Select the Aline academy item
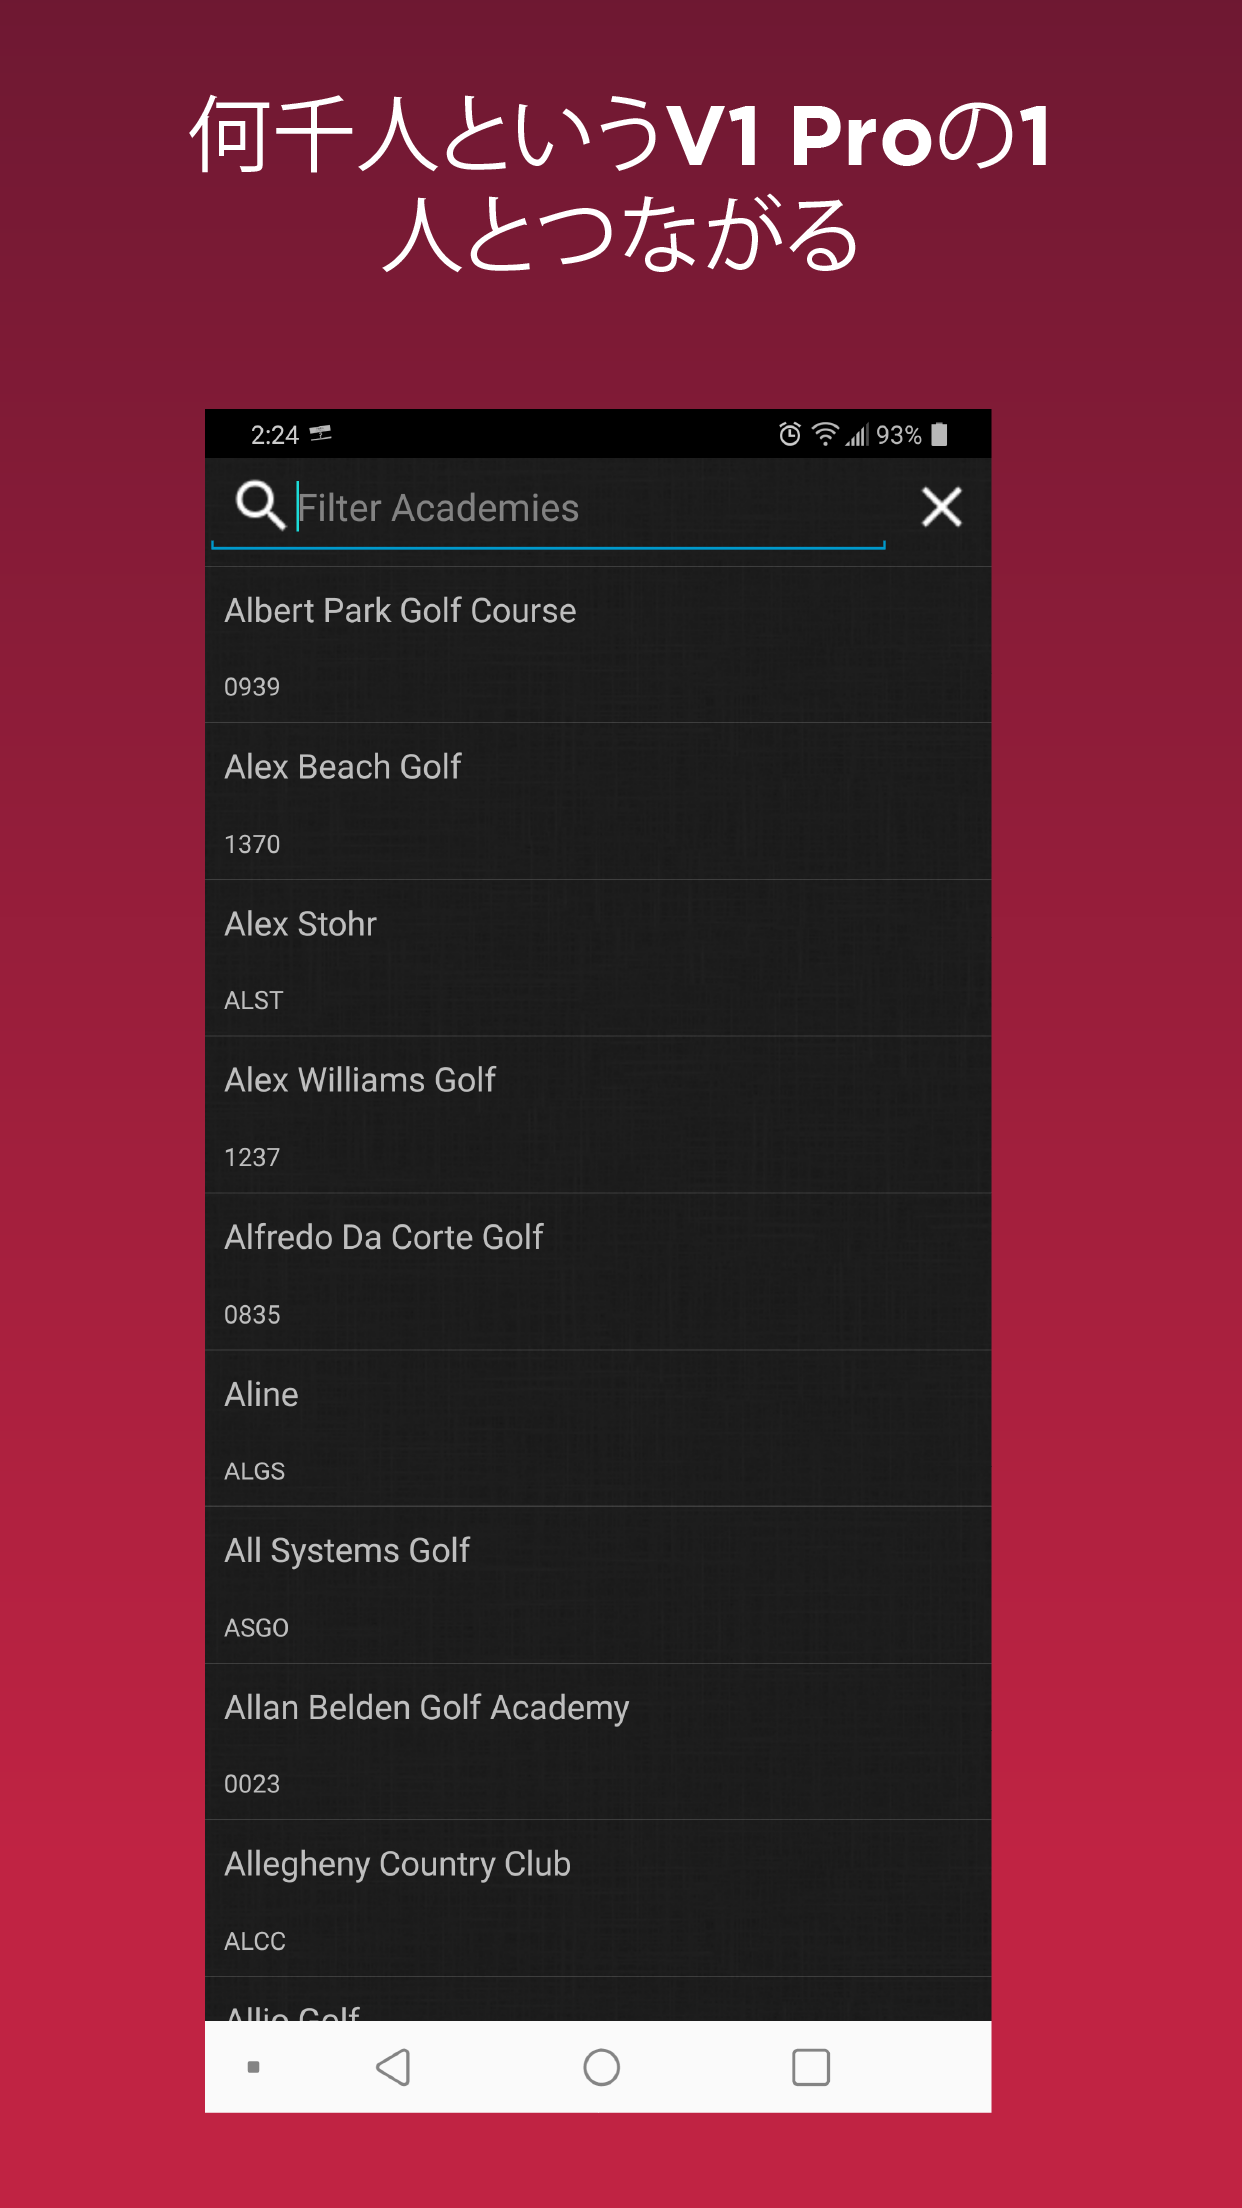The height and width of the screenshot is (2208, 1242). [598, 1429]
